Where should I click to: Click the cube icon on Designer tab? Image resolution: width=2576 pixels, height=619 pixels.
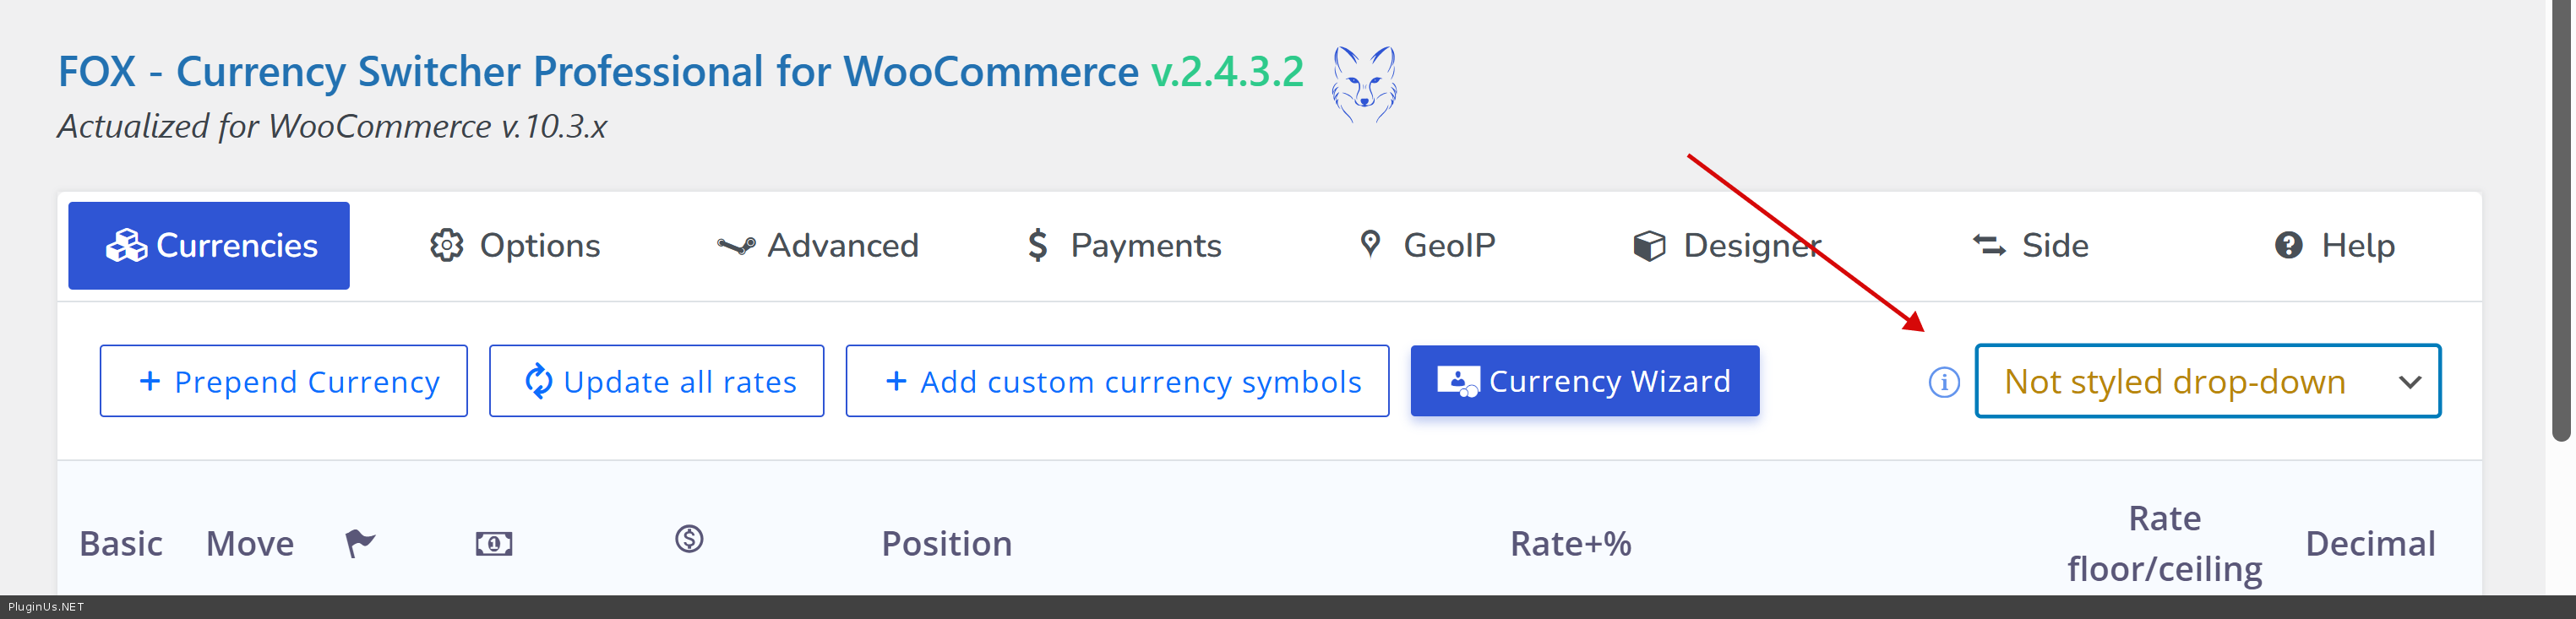pos(1649,246)
